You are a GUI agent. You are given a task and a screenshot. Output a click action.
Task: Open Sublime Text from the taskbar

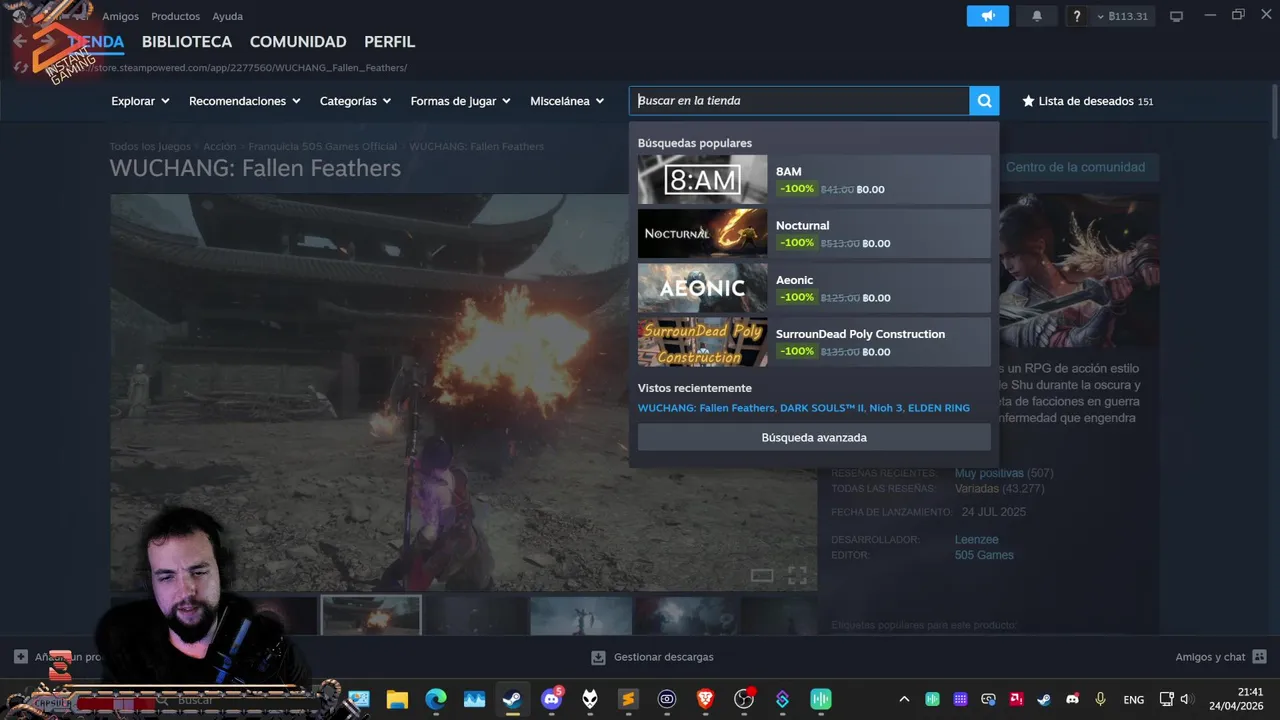(628, 699)
